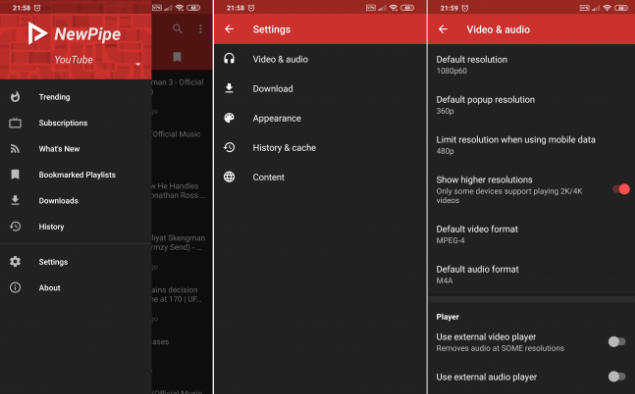Tap the Player section header
Image resolution: width=635 pixels, height=394 pixels.
[x=447, y=317]
